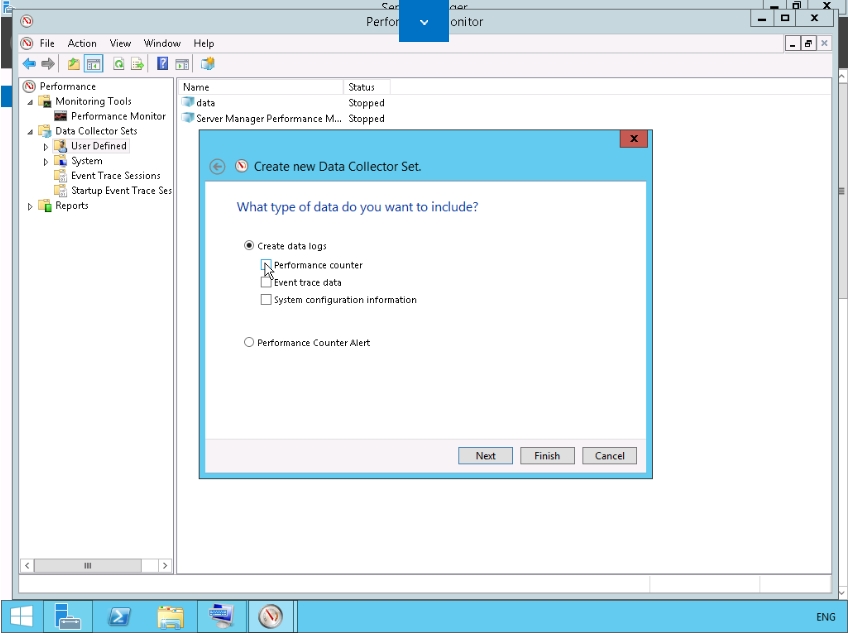Click the Next button in the wizard
This screenshot has height=633, width=848.
coord(485,455)
